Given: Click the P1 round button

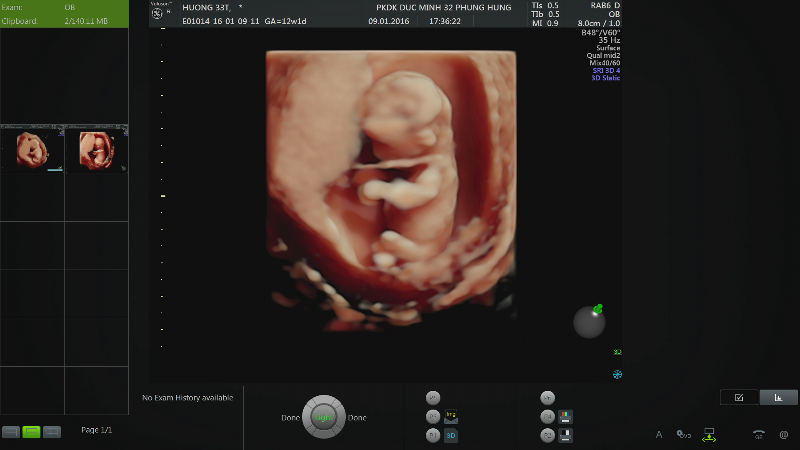Looking at the screenshot, I should (433, 435).
